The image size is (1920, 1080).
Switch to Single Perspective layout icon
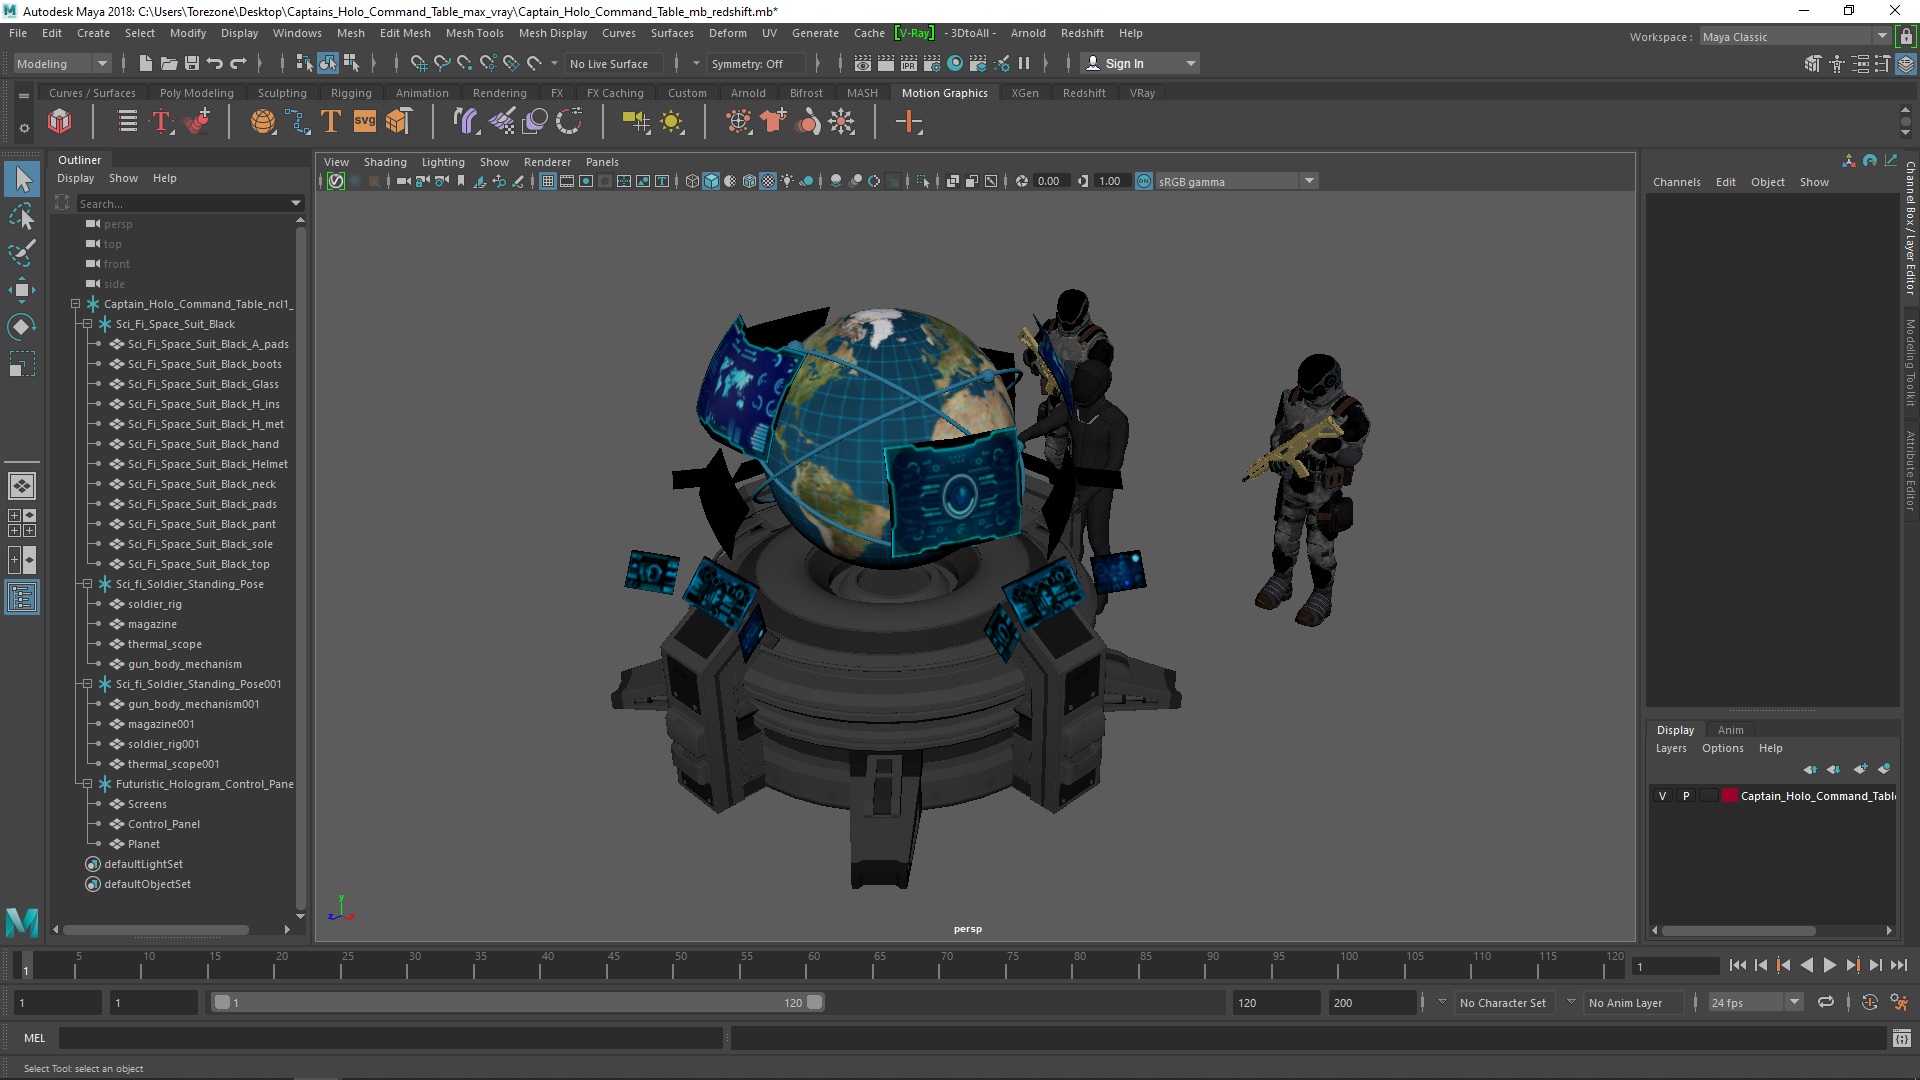(22, 486)
